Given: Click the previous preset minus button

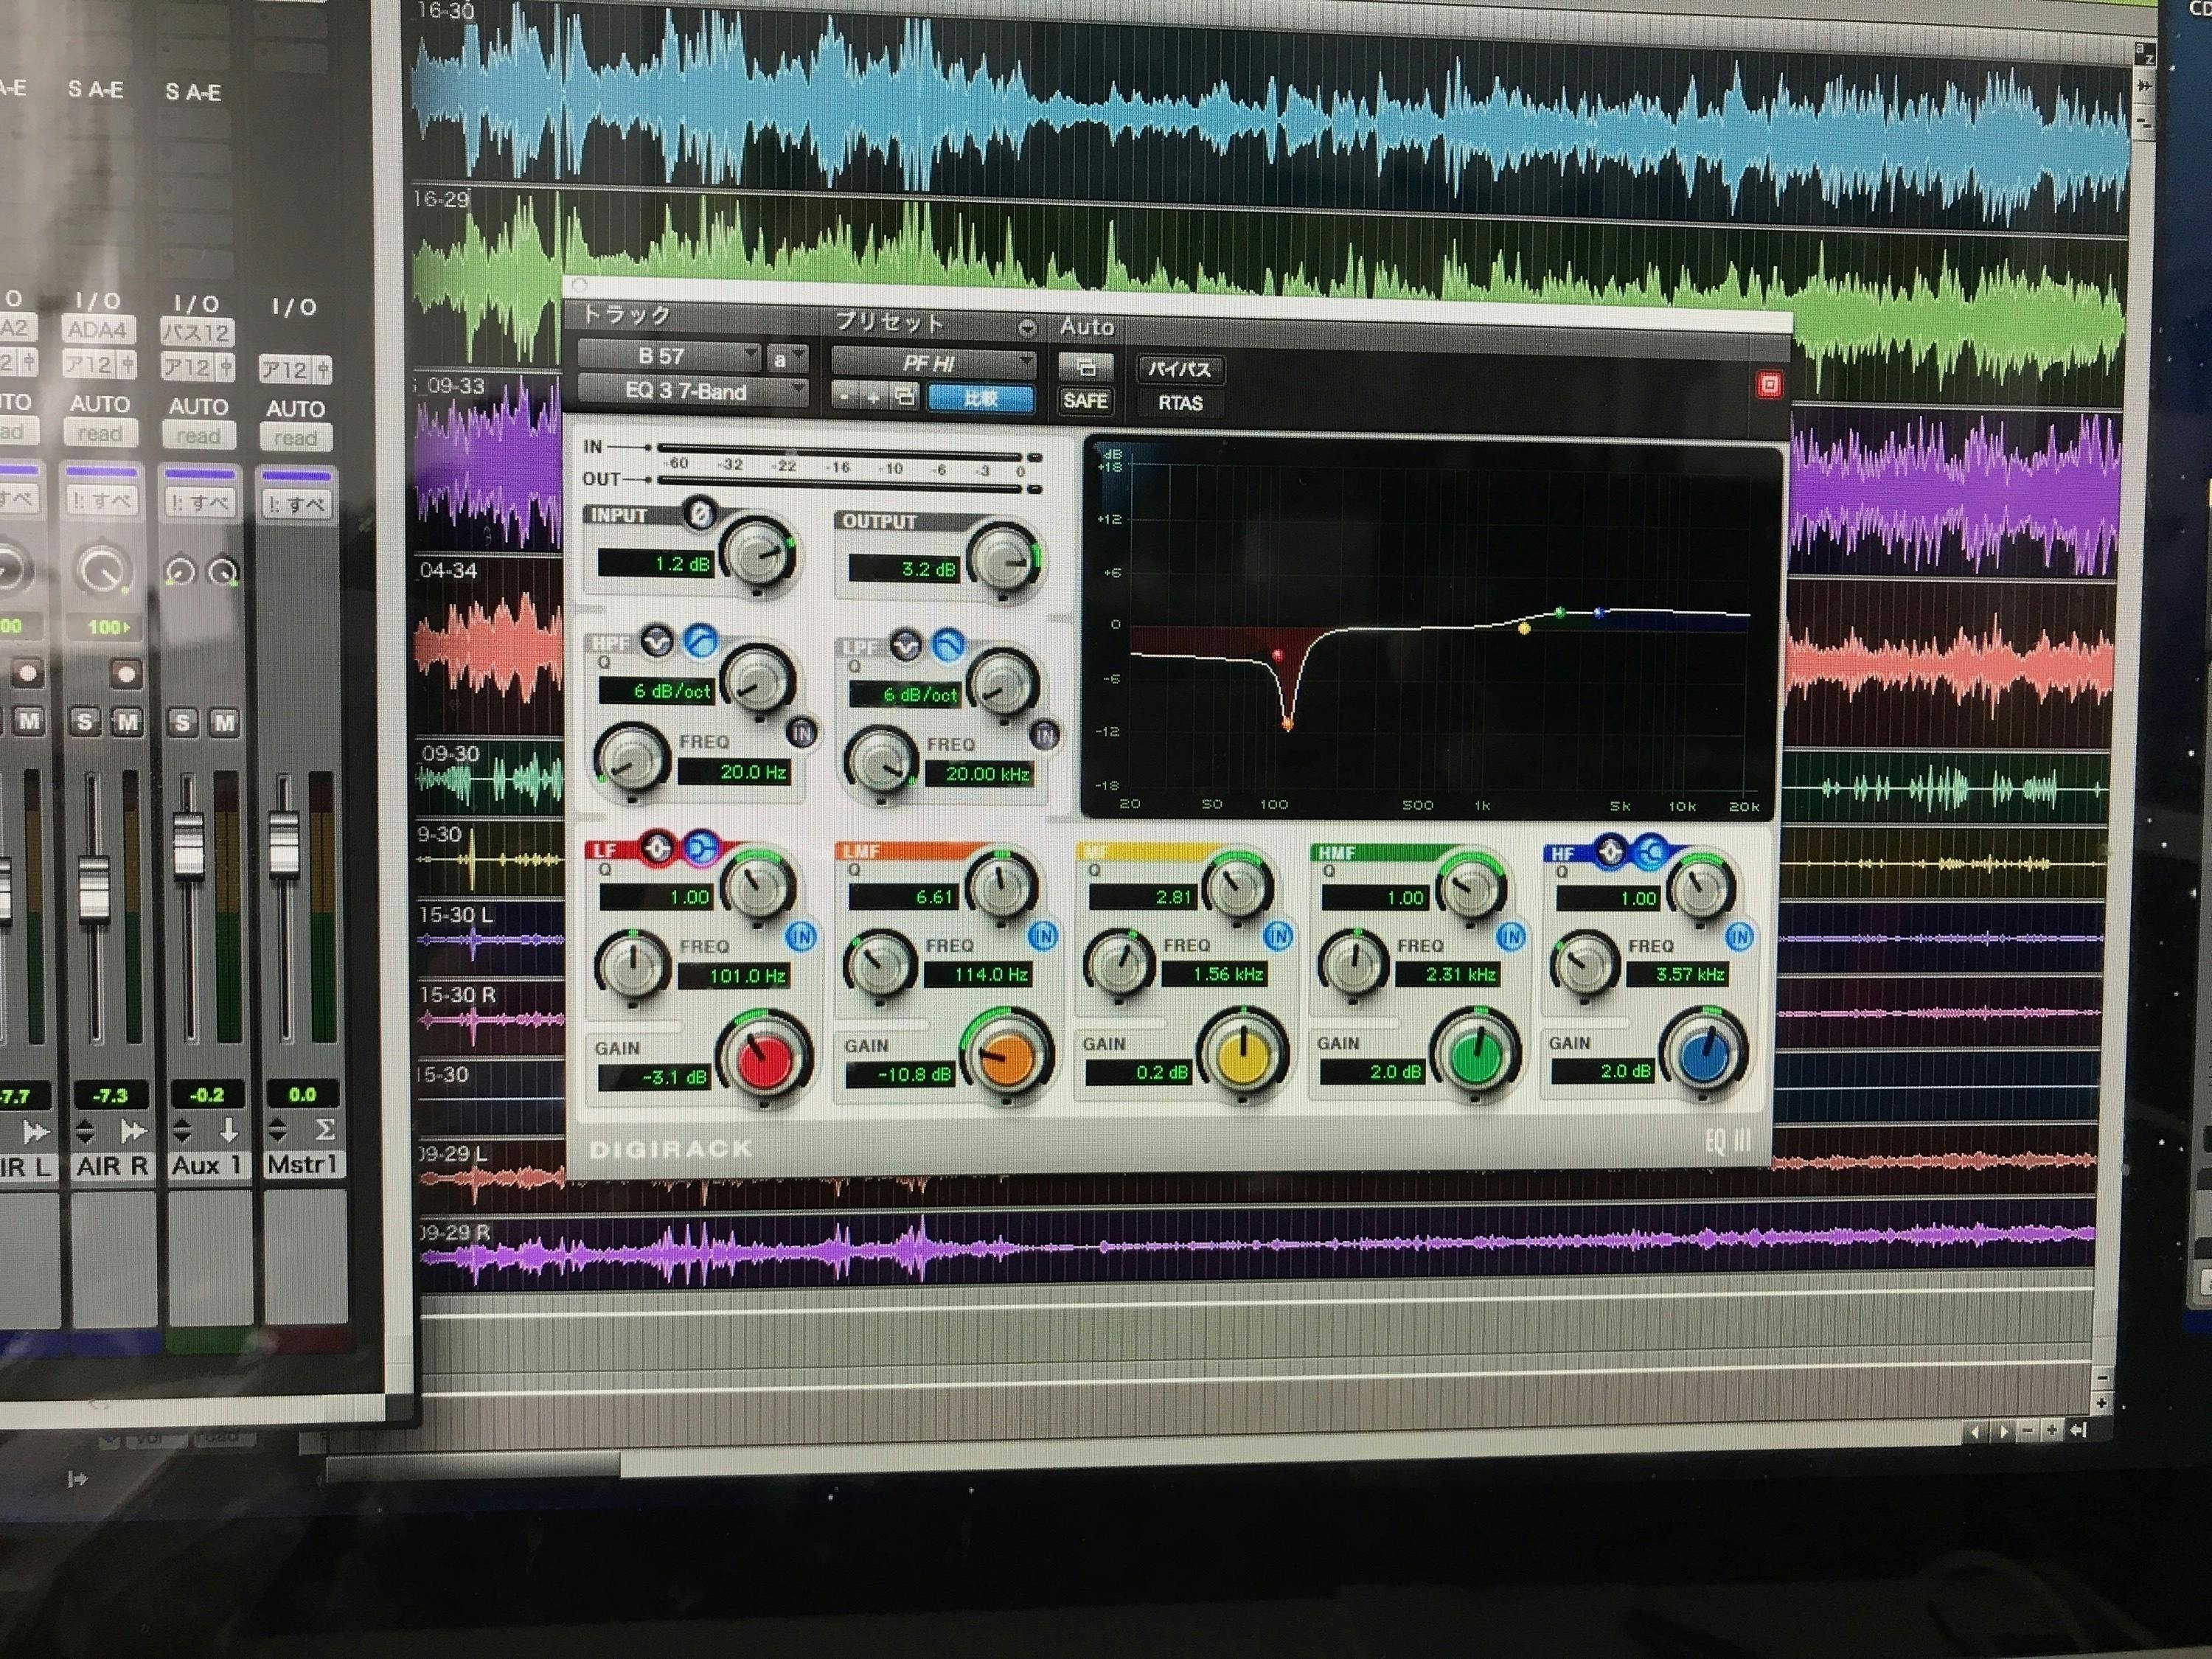Looking at the screenshot, I should [x=846, y=397].
